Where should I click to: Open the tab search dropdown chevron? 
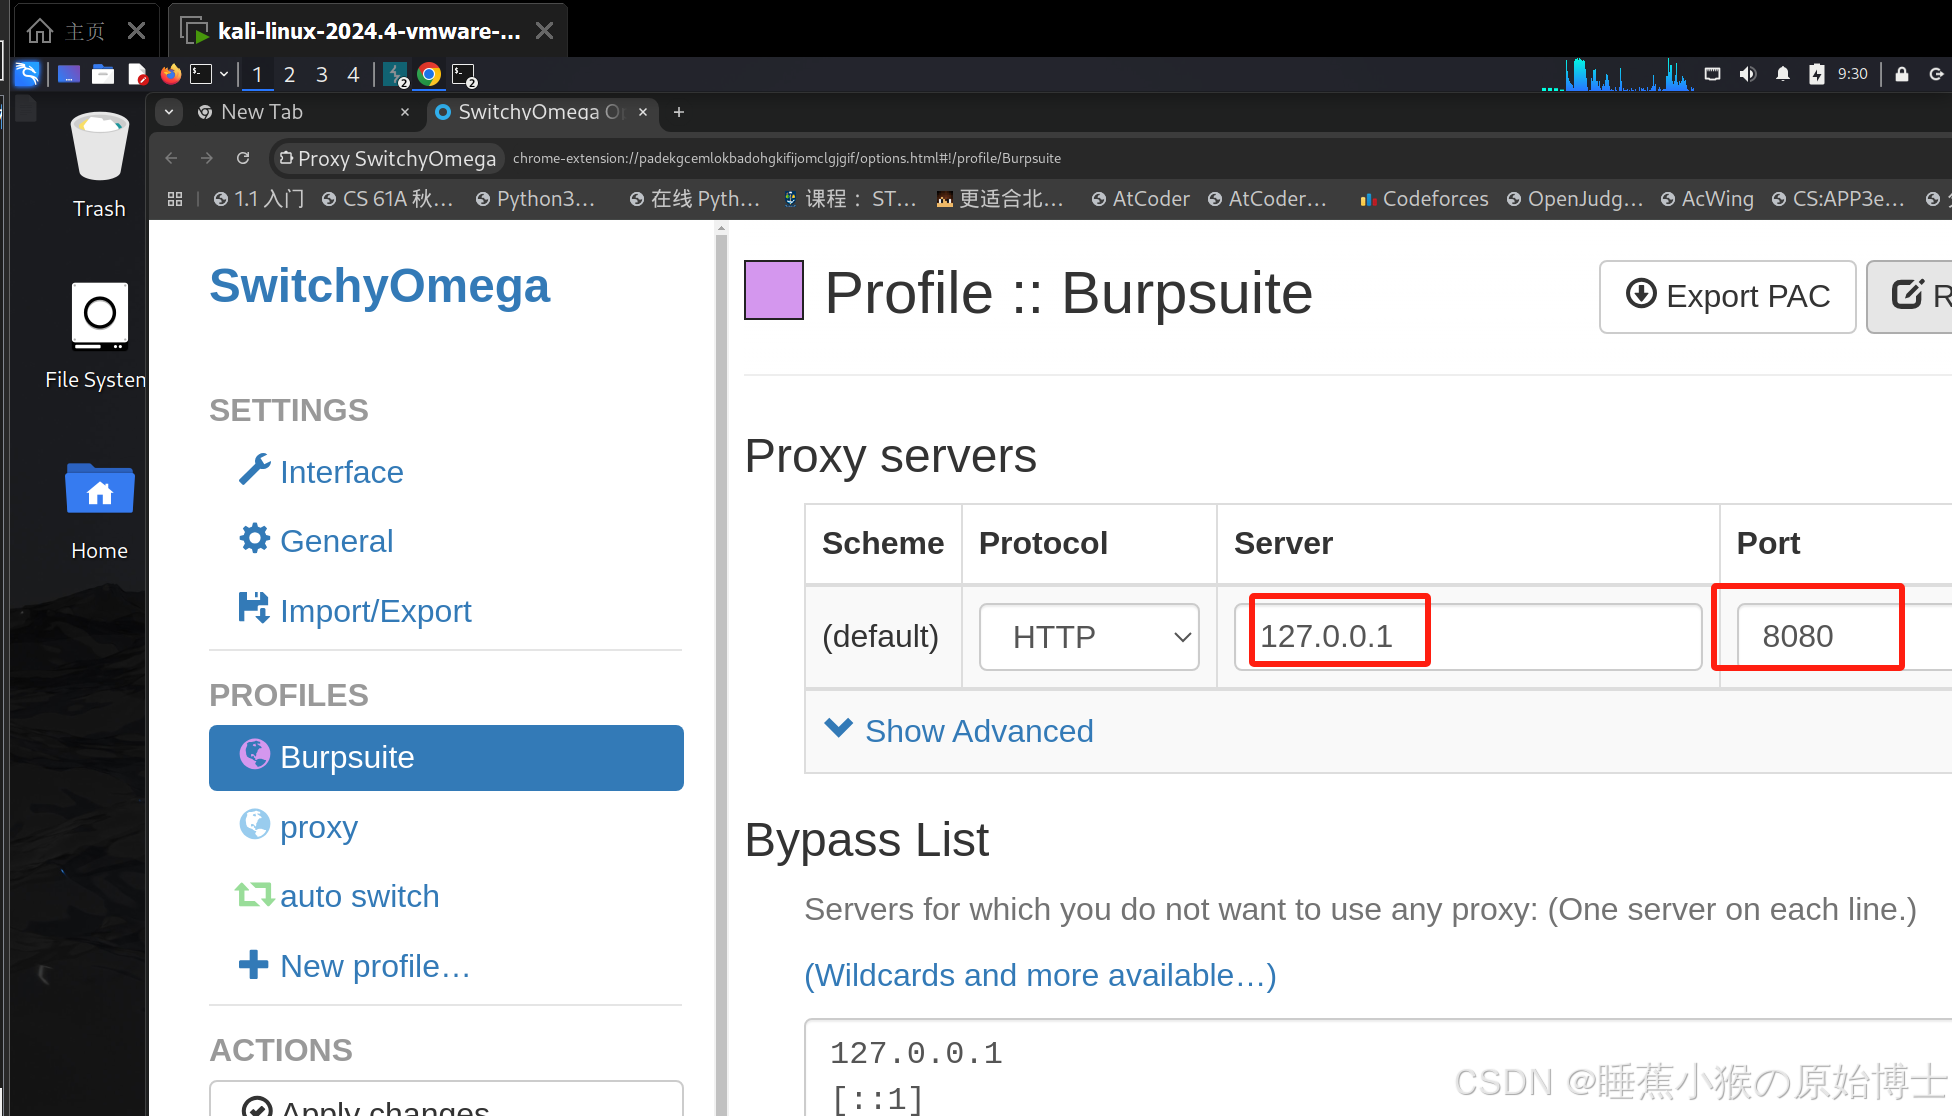click(169, 112)
